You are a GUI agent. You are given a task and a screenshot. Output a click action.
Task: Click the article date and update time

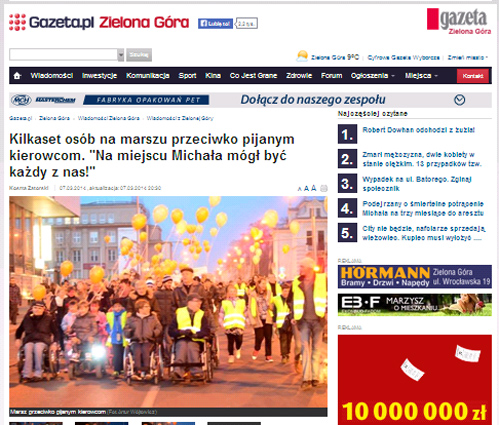110,188
